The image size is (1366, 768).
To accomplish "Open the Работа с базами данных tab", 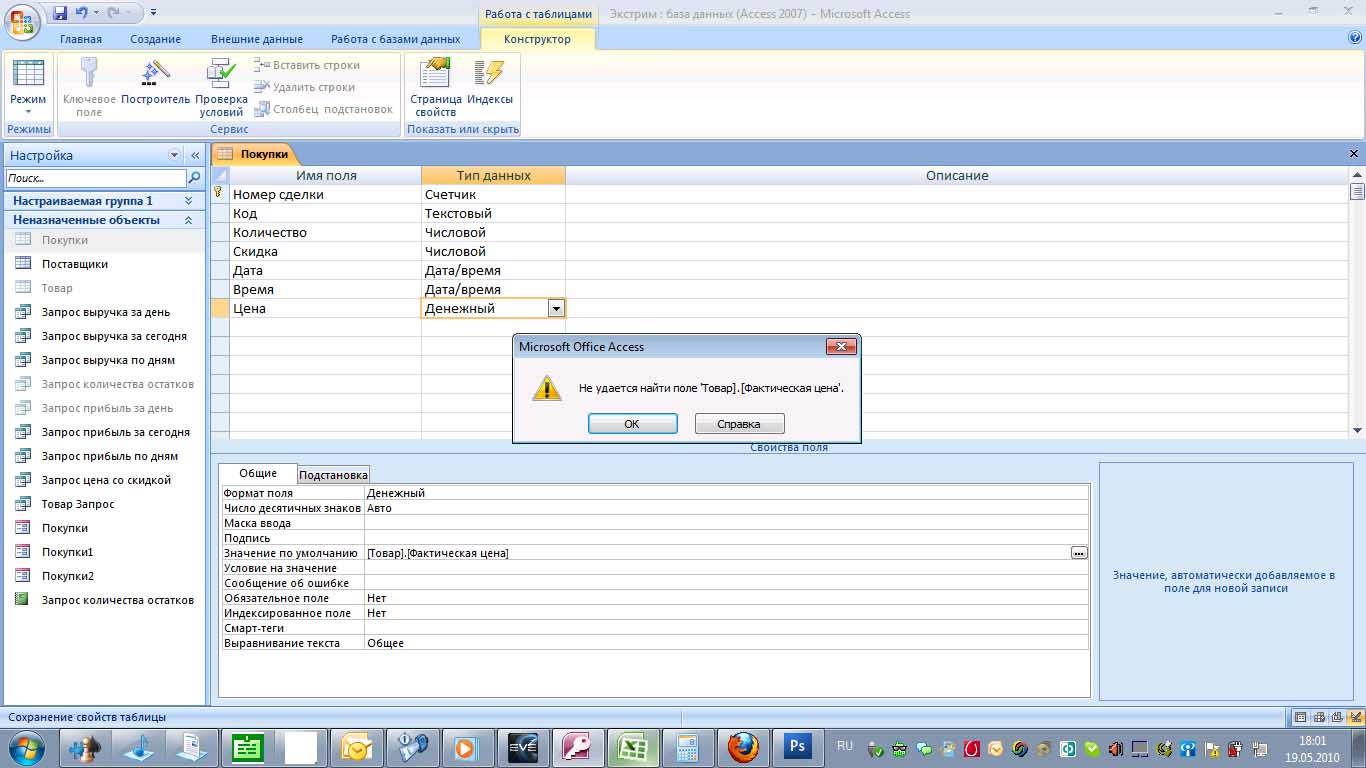I will click(x=396, y=39).
